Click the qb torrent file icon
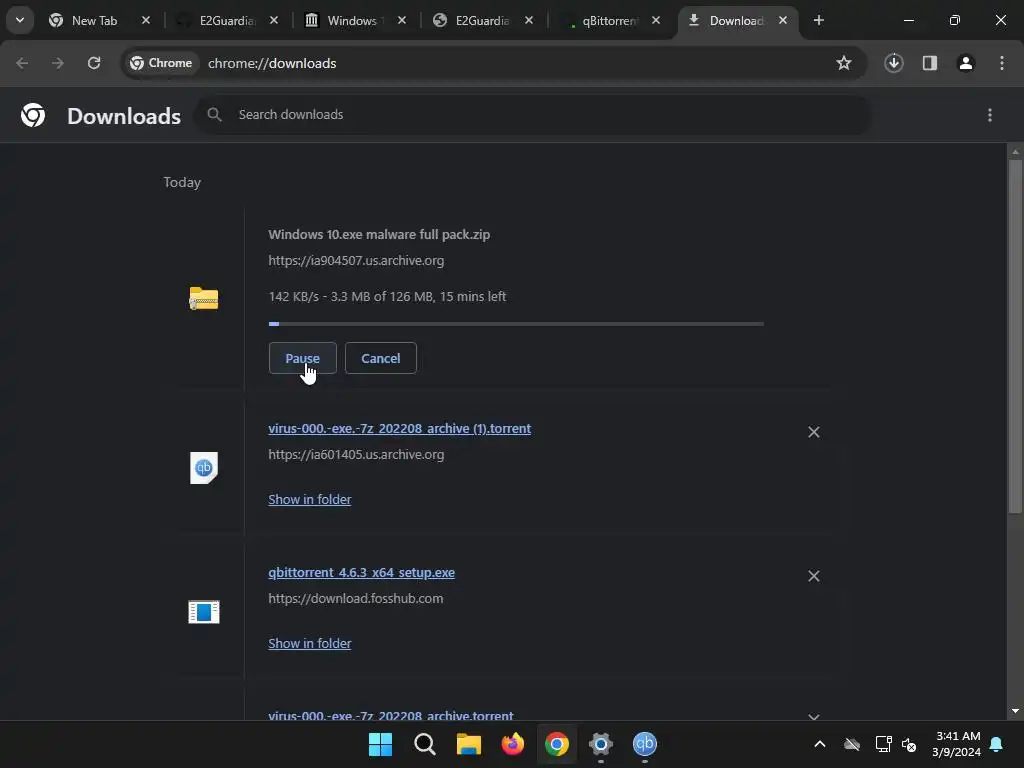Viewport: 1024px width, 768px height. coord(204,468)
